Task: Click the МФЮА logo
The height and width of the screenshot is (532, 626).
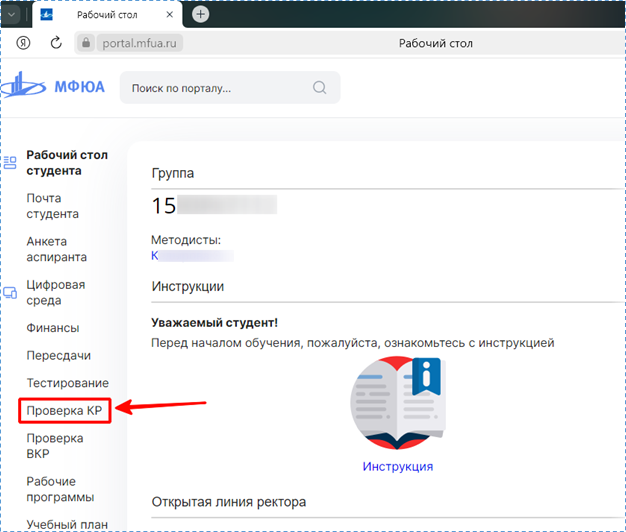Action: point(52,86)
